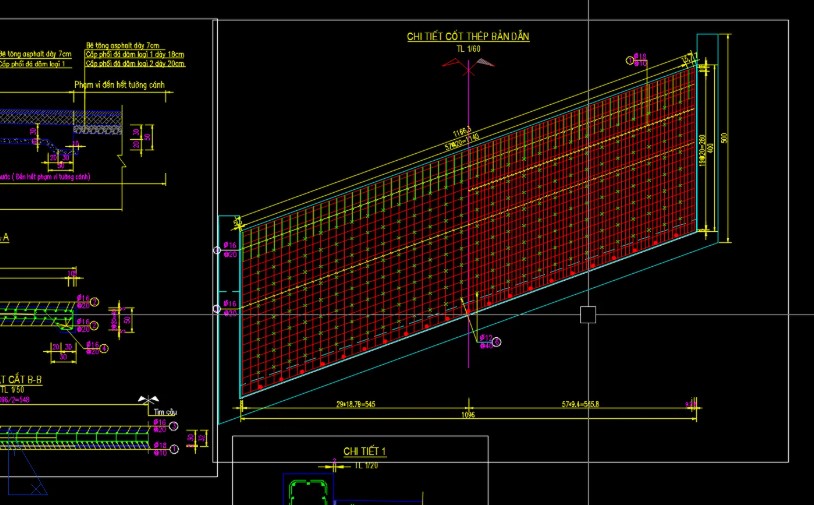Click the rebar callout bubble at slab's top-right corner
The width and height of the screenshot is (814, 505).
tap(630, 60)
